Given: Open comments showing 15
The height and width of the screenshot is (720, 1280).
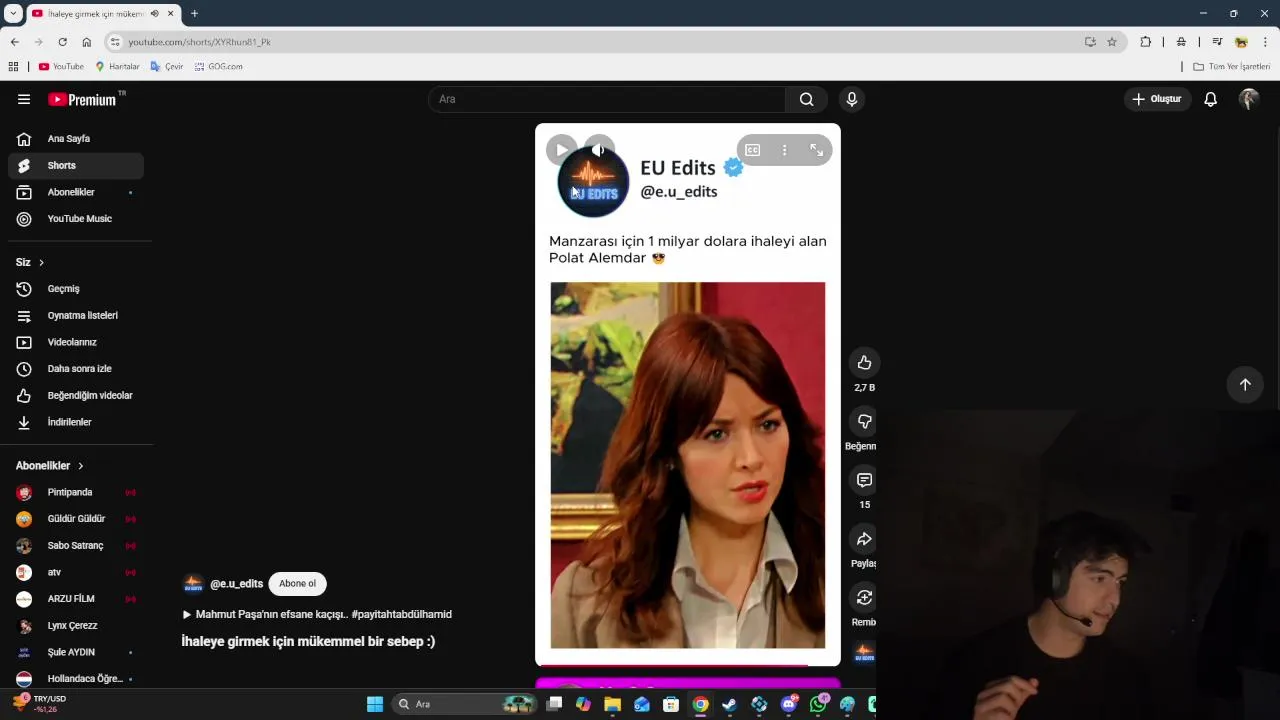Looking at the screenshot, I should (864, 480).
